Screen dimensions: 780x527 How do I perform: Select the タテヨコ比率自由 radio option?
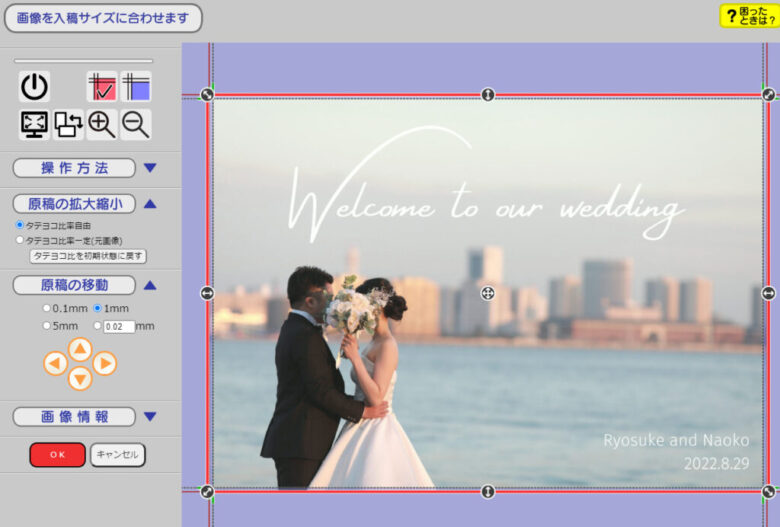20,225
